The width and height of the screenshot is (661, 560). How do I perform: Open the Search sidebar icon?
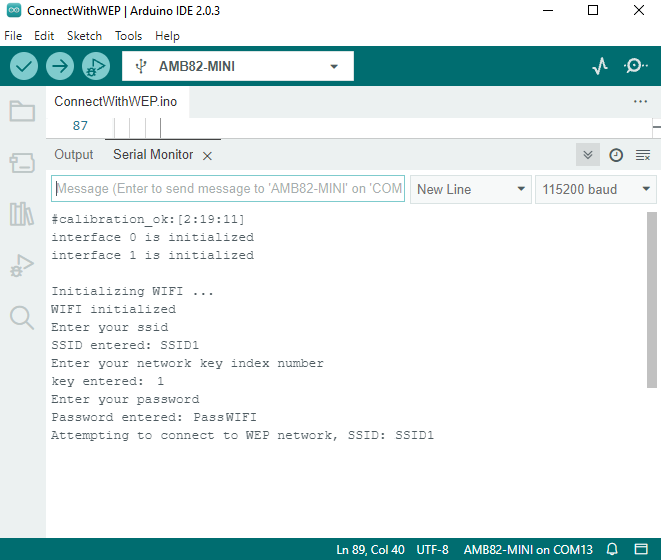point(22,318)
